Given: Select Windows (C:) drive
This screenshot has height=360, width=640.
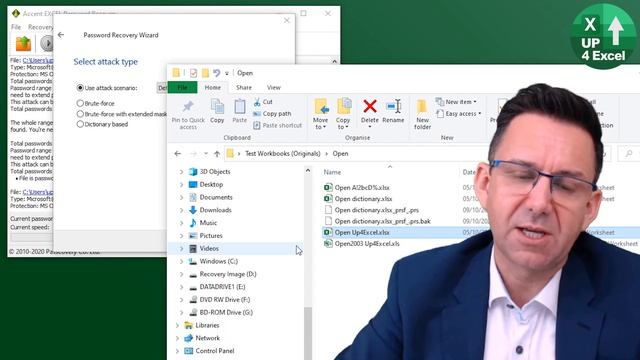Looking at the screenshot, I should (218, 261).
